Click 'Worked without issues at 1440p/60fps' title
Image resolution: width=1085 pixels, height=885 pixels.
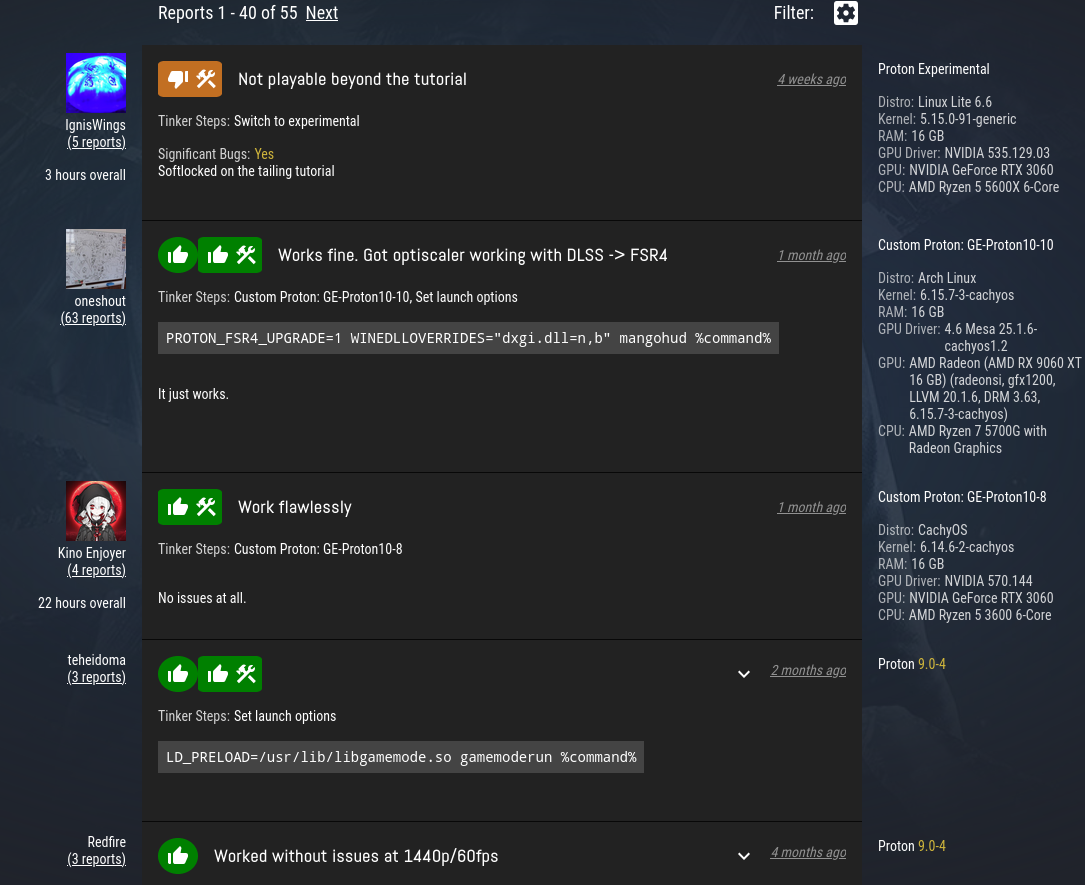coord(356,856)
